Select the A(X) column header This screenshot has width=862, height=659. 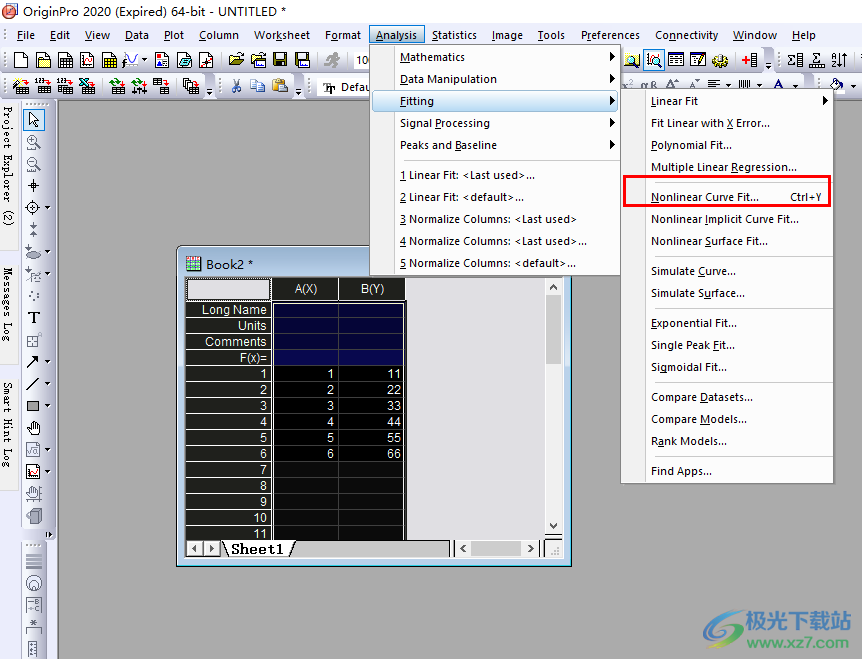(x=306, y=289)
